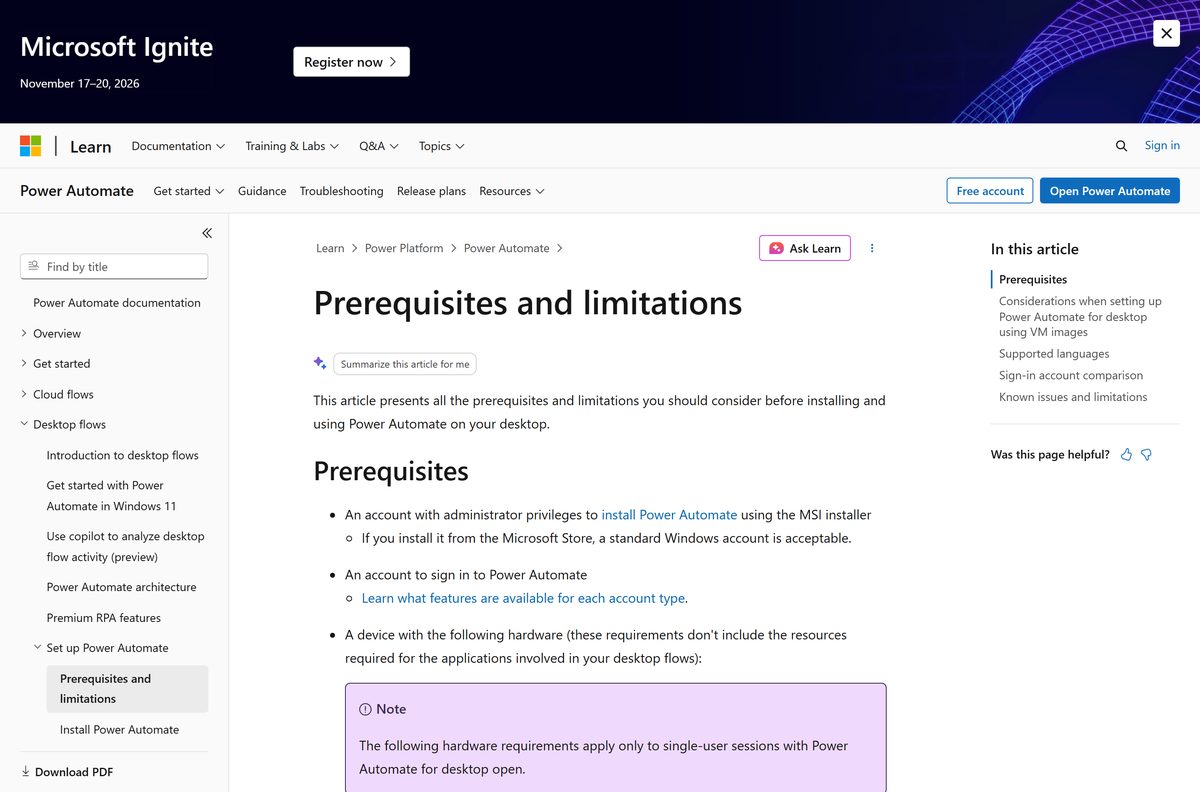Viewport: 1200px width, 792px height.
Task: Open the Troubleshooting menu item
Action: [x=341, y=191]
